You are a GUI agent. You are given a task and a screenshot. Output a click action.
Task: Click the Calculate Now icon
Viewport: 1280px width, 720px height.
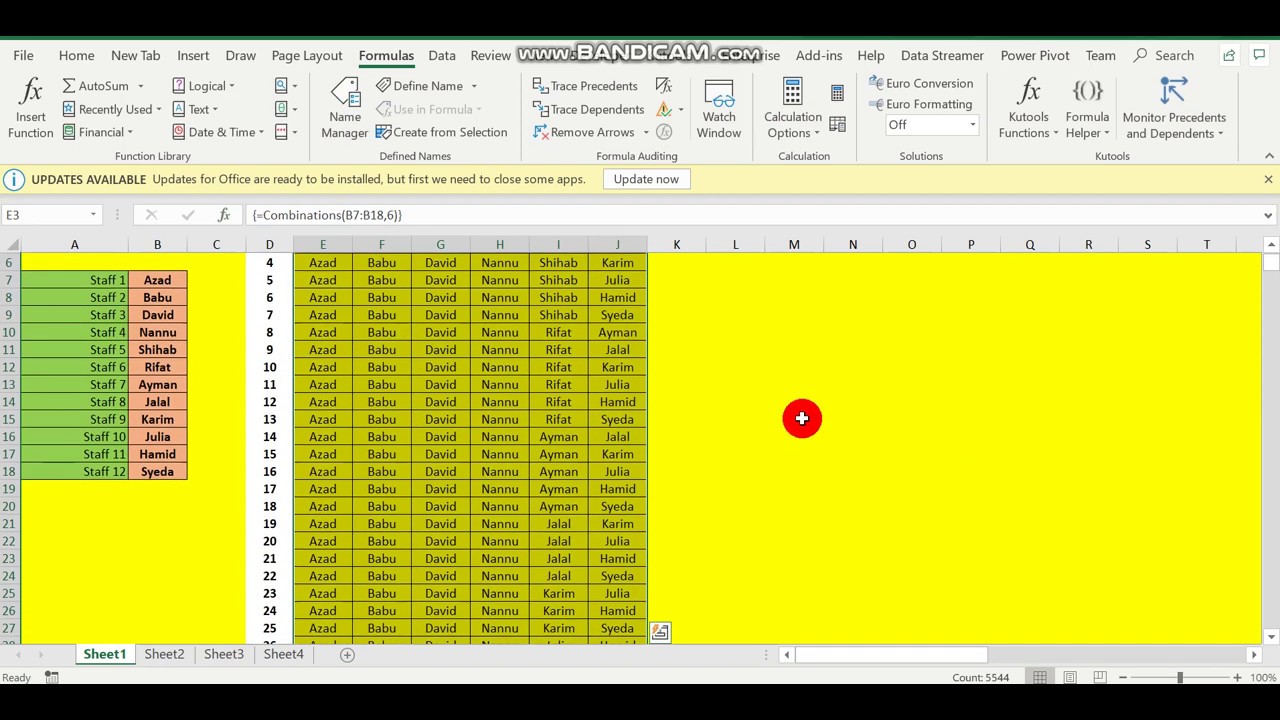tap(837, 93)
